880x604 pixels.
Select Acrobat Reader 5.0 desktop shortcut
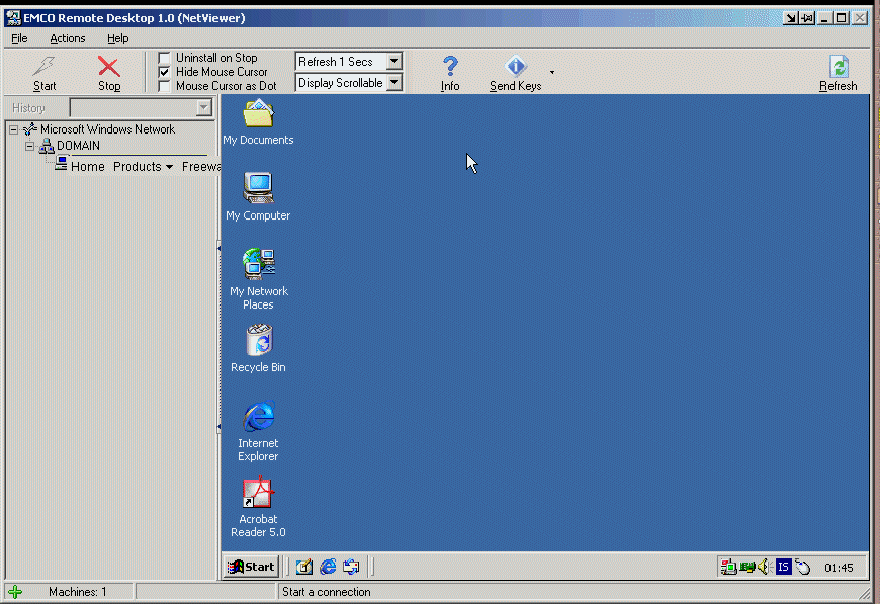pos(258,492)
